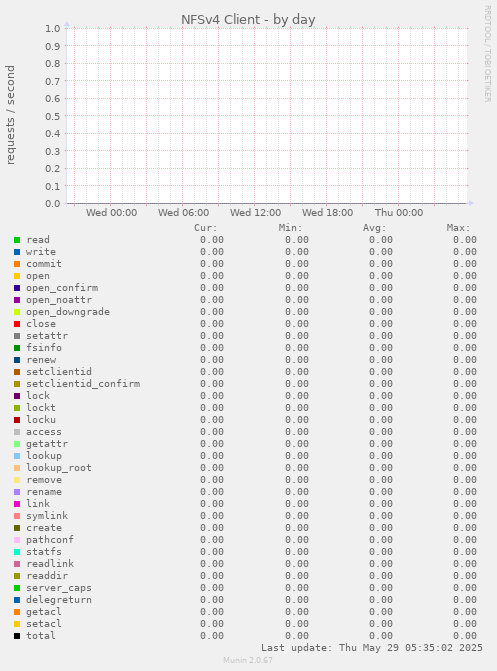Select the open_downgrade legend label
Image resolution: width=497 pixels, height=671 pixels.
68,312
